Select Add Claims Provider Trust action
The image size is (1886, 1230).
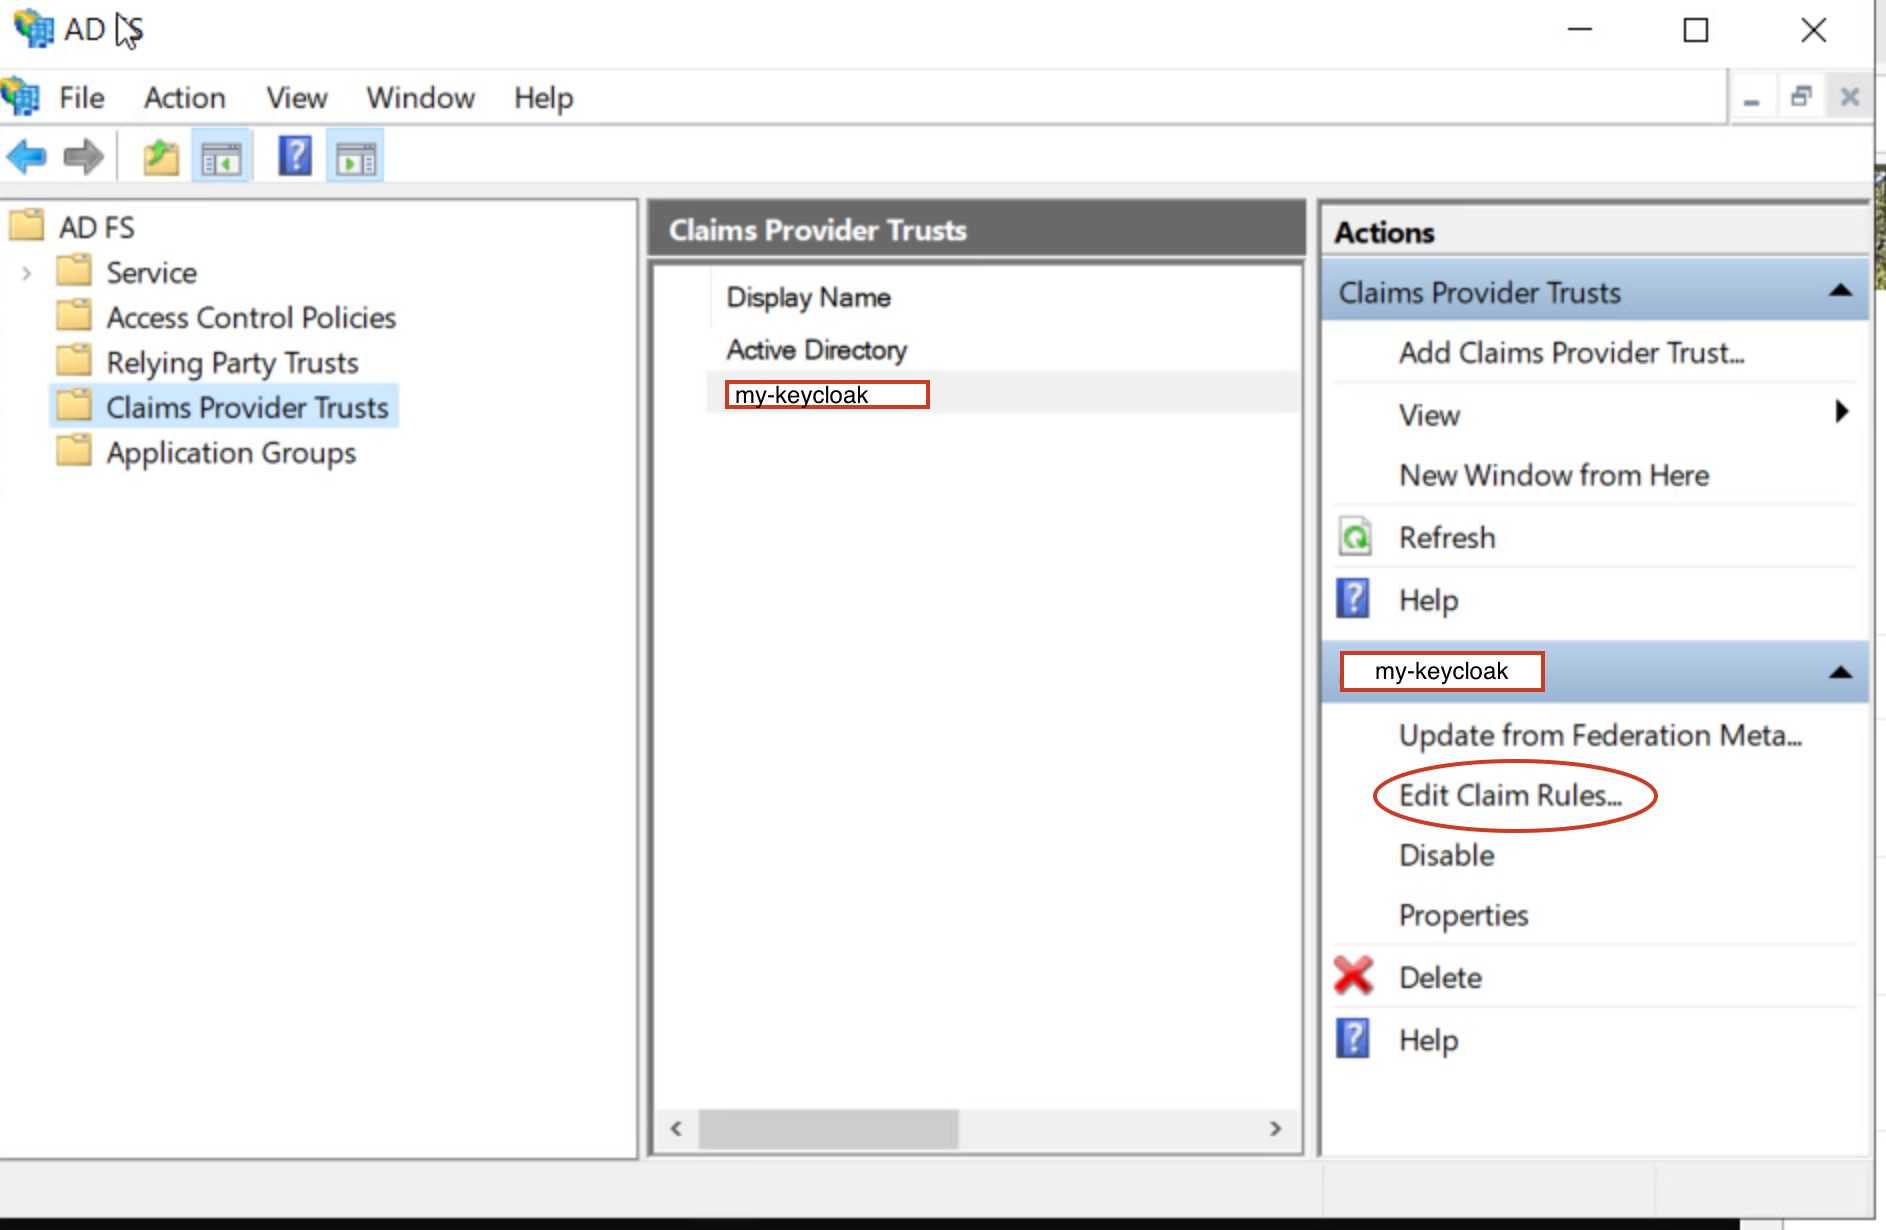tap(1571, 353)
